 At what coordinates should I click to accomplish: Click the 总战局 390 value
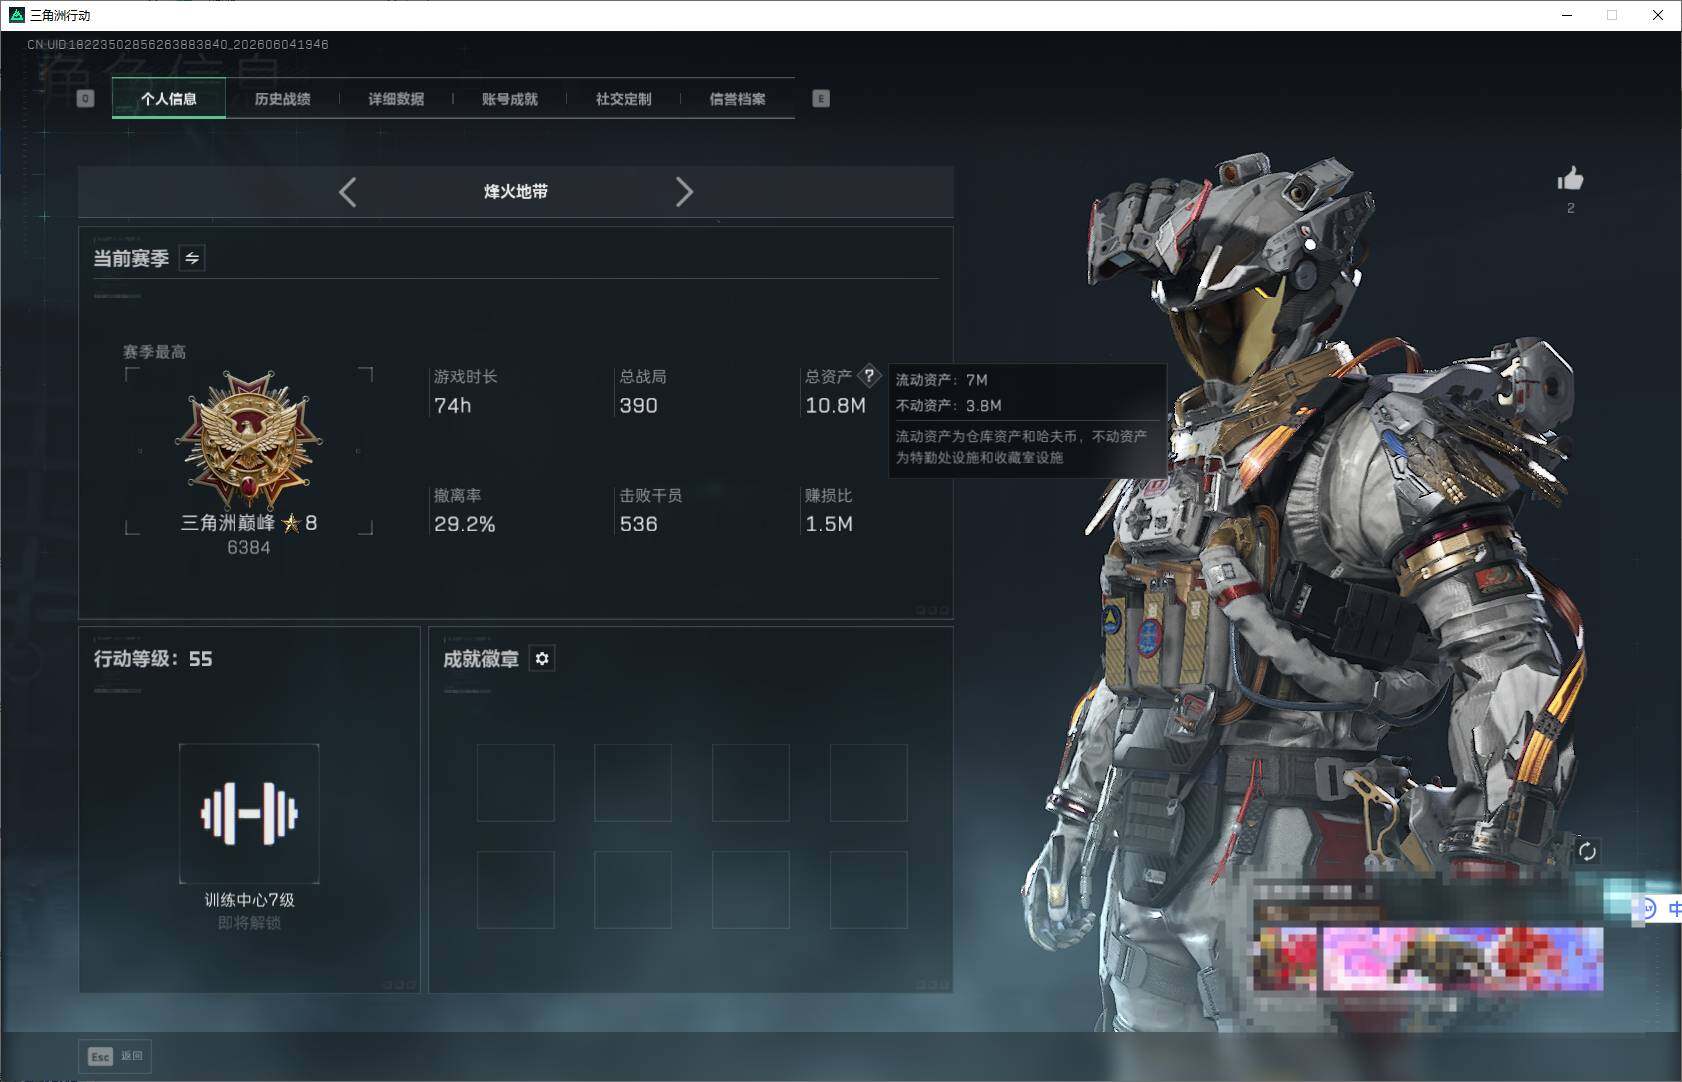[x=638, y=405]
